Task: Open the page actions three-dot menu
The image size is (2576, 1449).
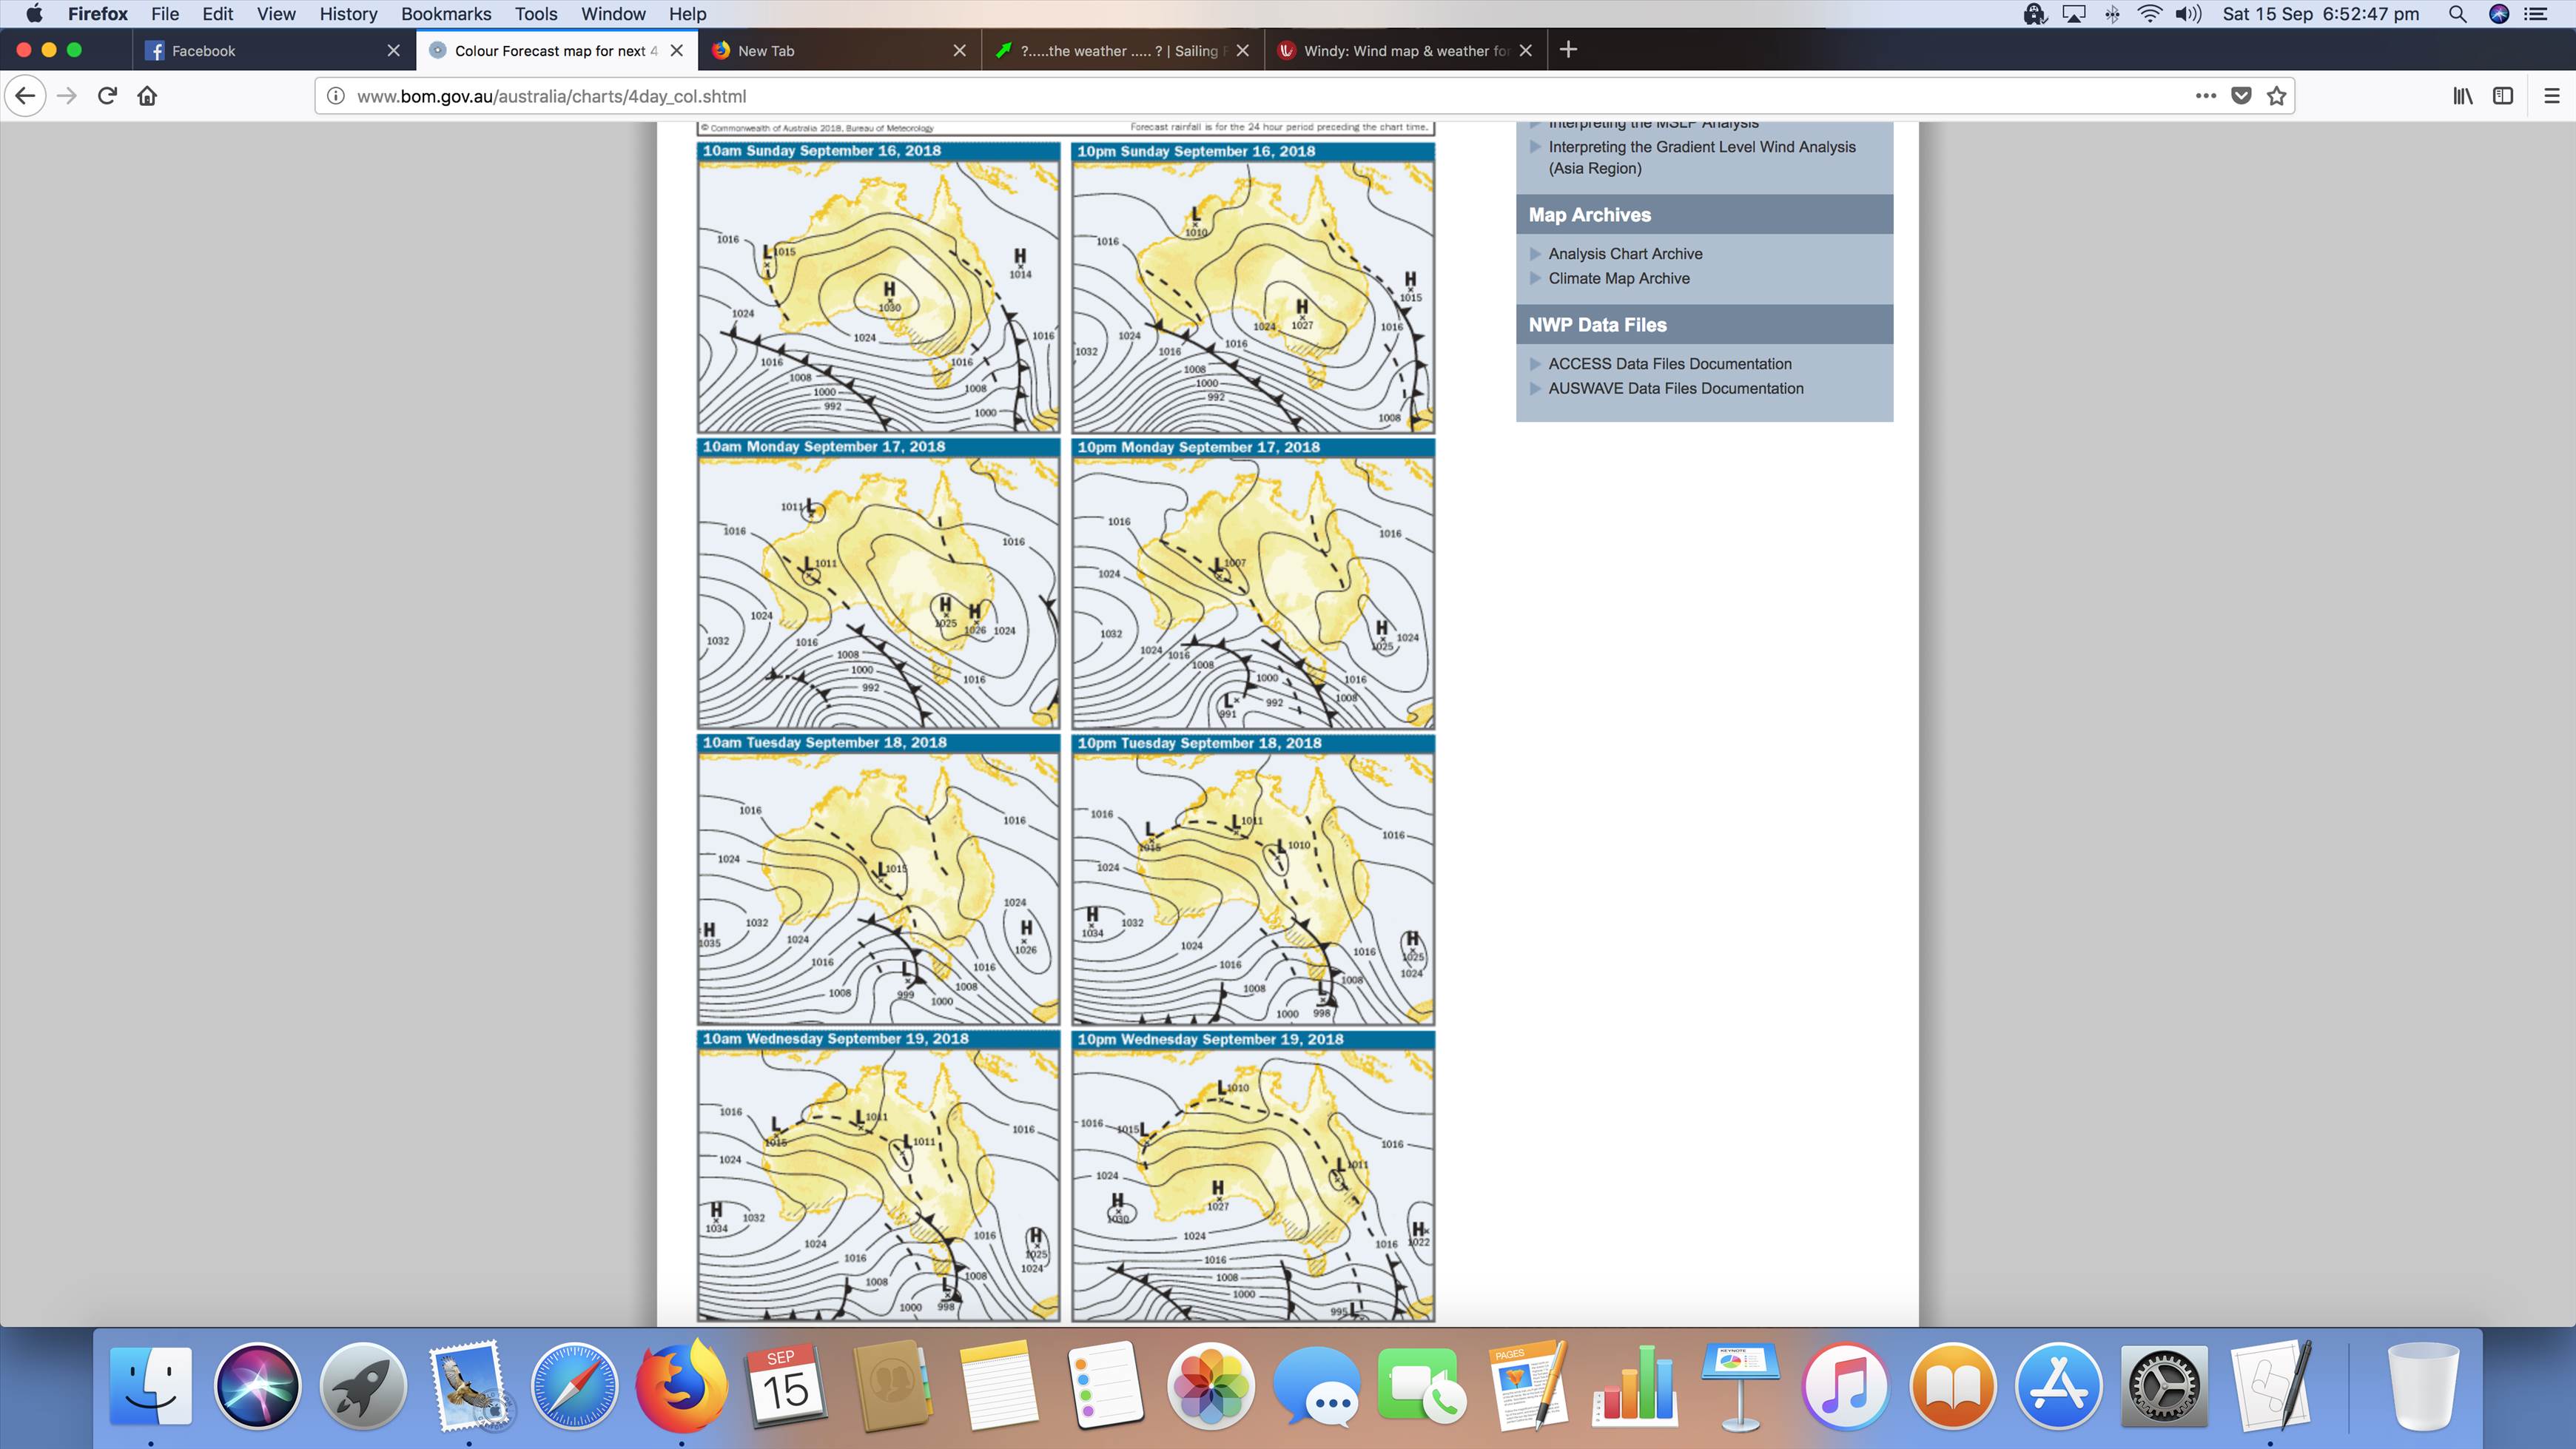Action: tap(2205, 96)
